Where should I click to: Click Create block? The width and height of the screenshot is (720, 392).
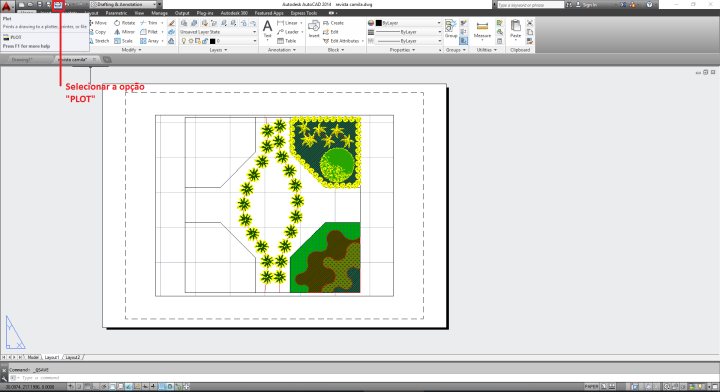pos(333,23)
